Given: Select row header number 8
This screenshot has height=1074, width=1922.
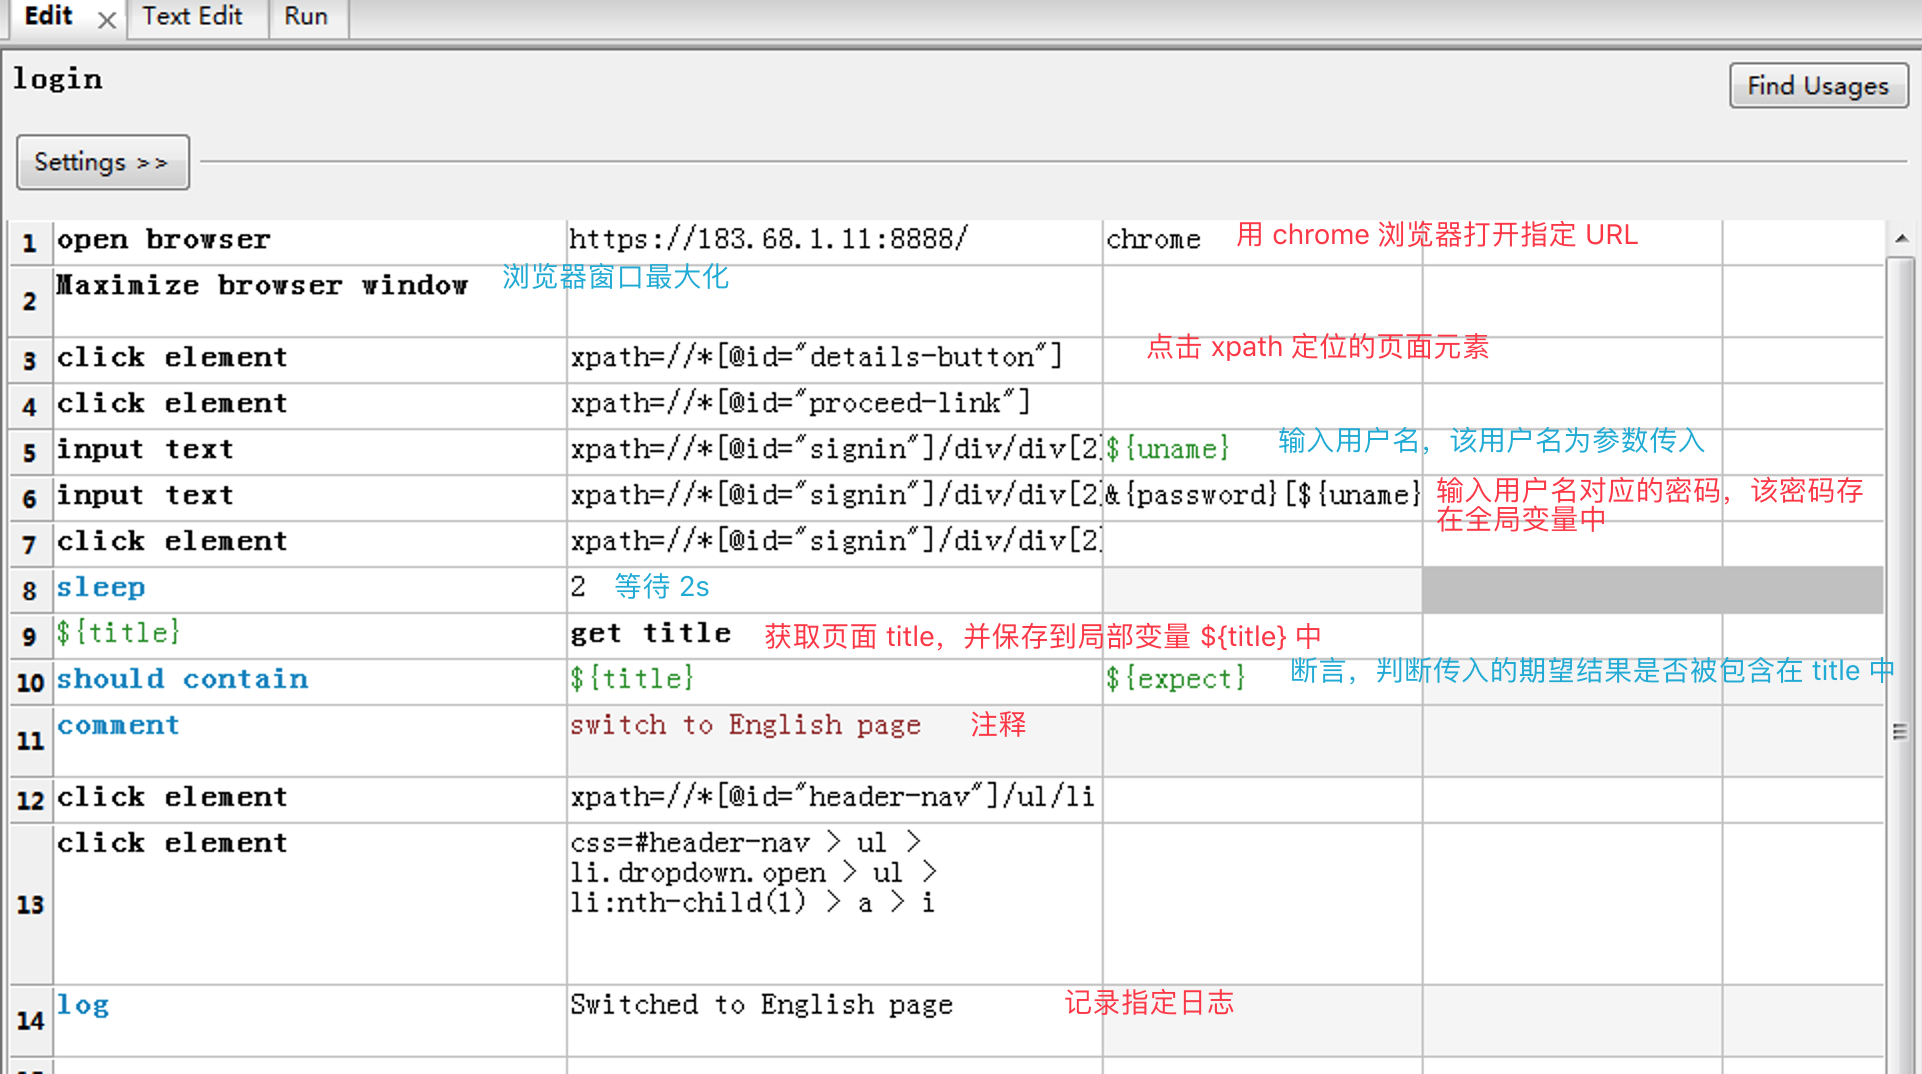Looking at the screenshot, I should pos(30,590).
